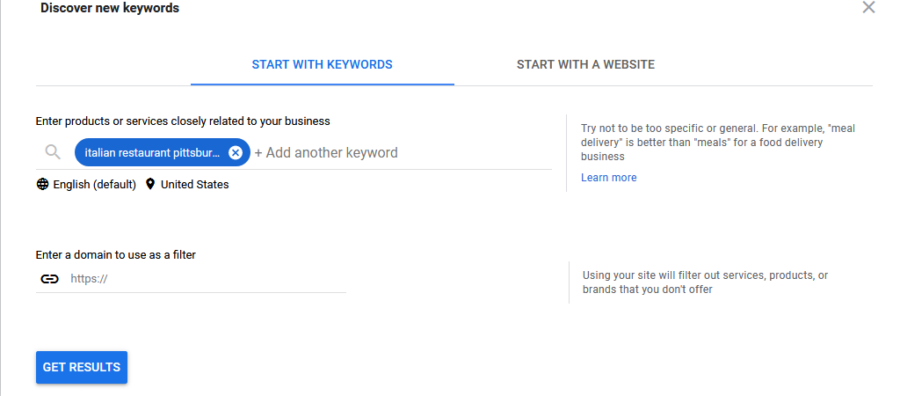Select the italian restaurant pittsburgh keyword chip
This screenshot has height=396, width=900.
pyautogui.click(x=152, y=153)
